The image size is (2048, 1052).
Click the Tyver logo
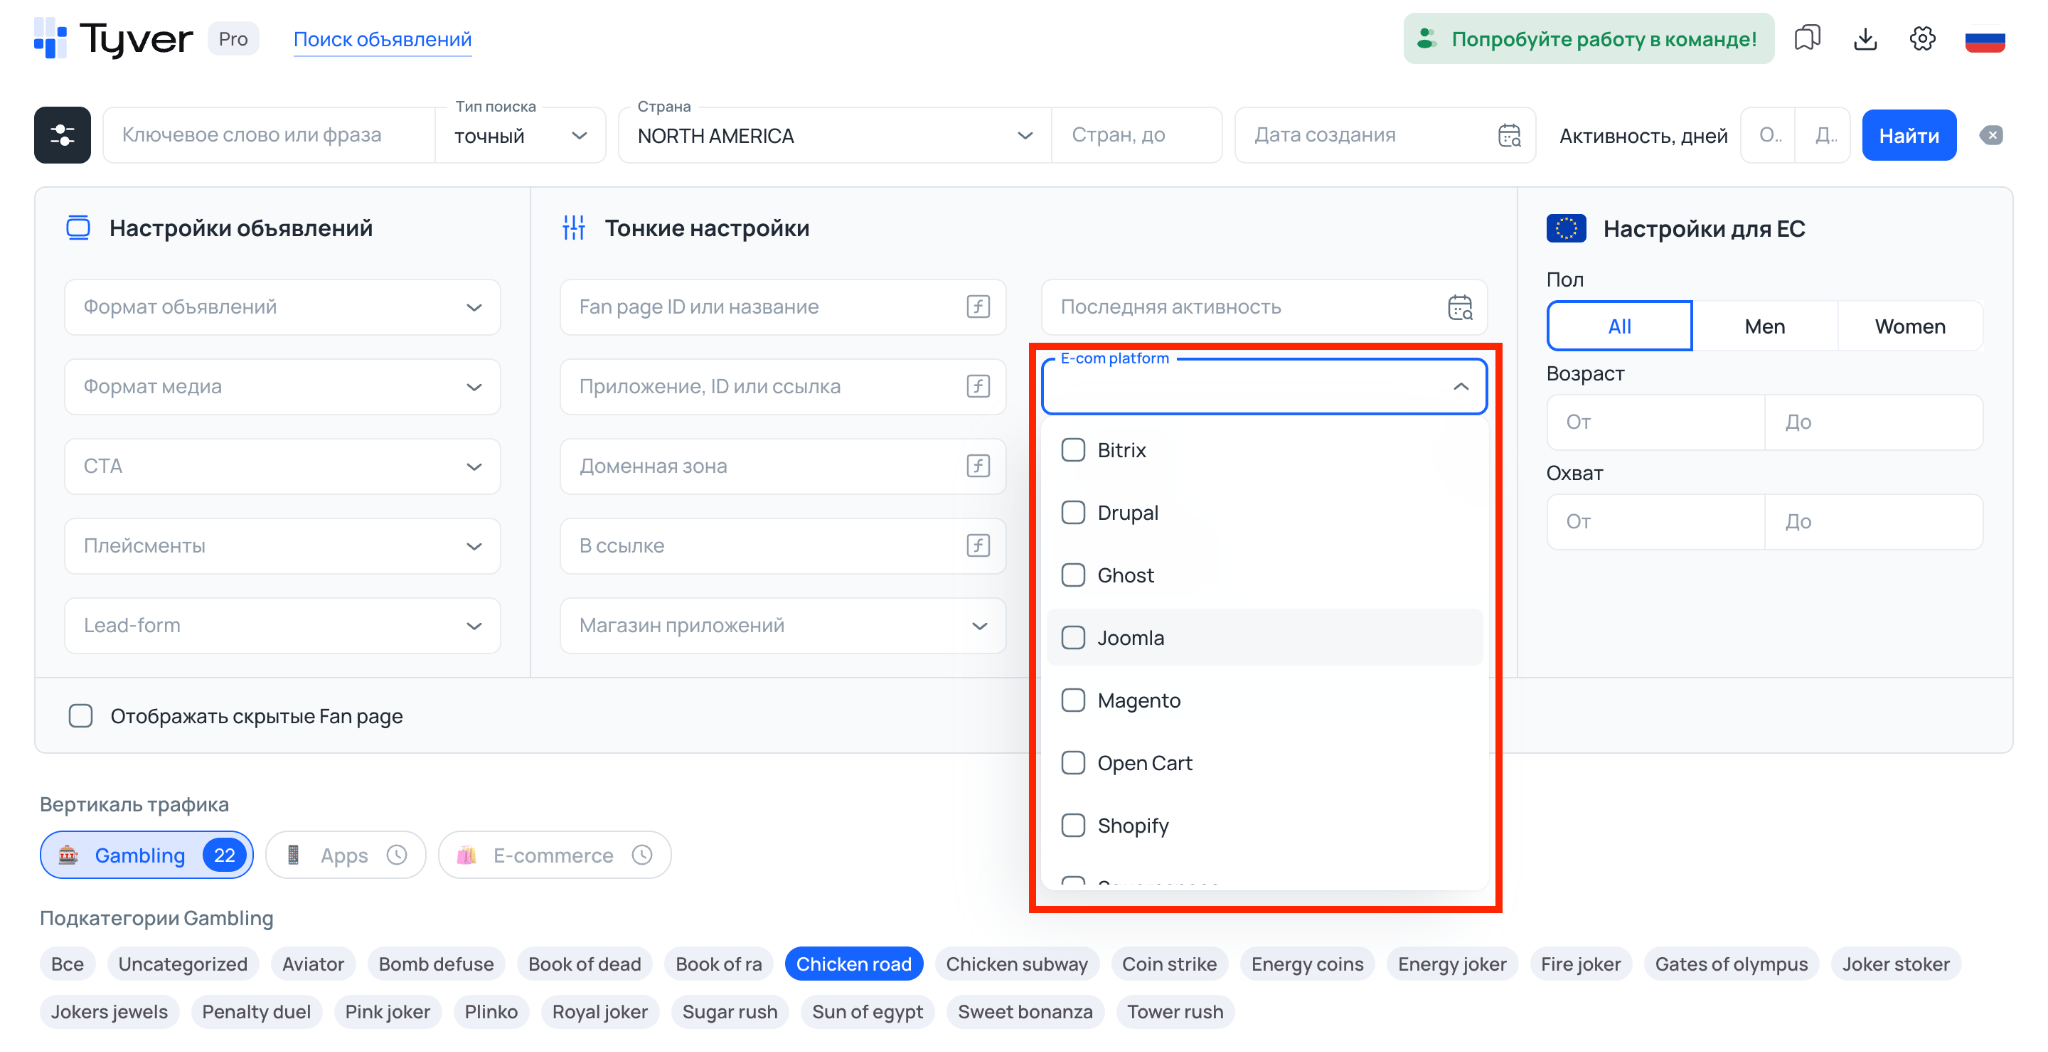113,39
